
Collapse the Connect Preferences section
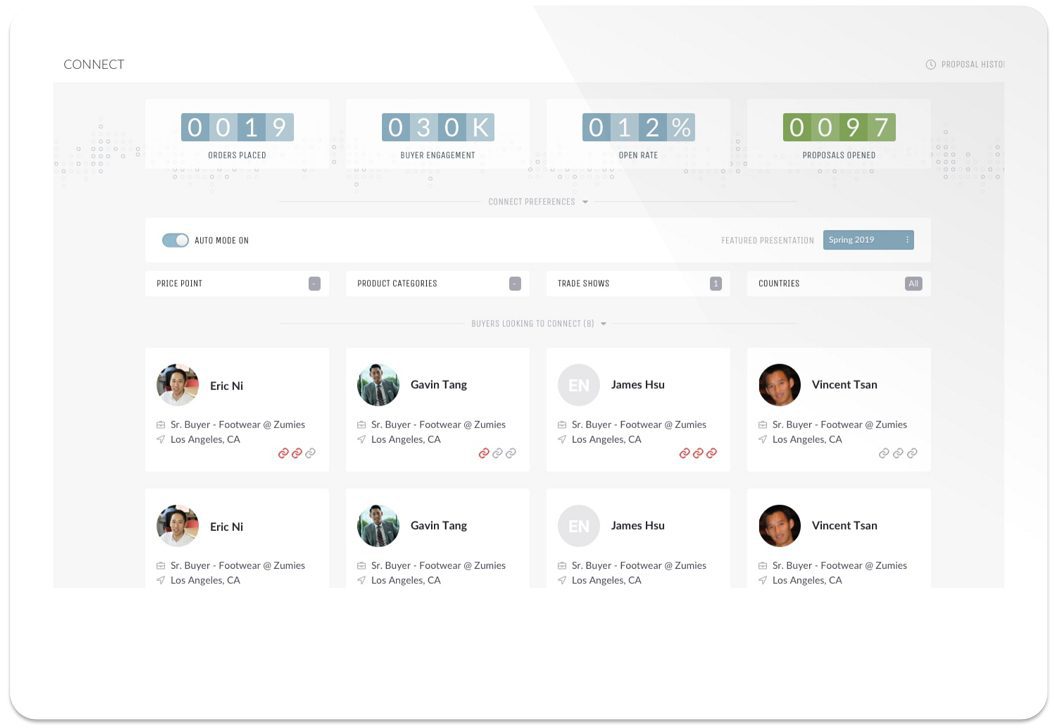pos(585,202)
